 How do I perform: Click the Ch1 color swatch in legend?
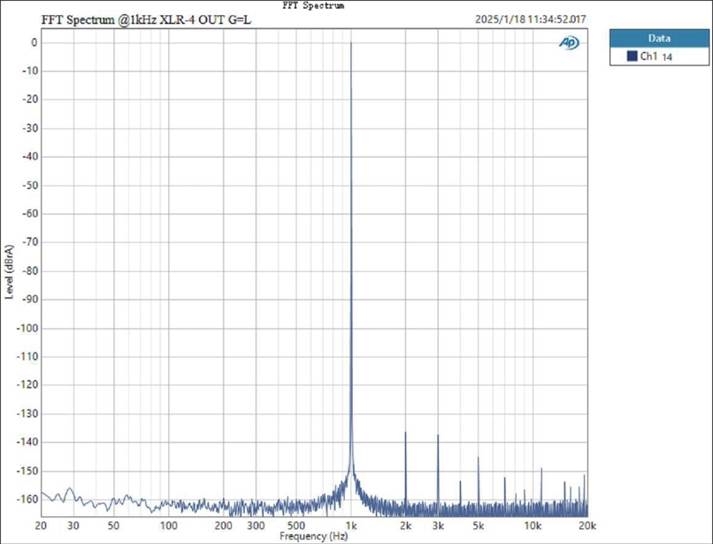coord(632,56)
